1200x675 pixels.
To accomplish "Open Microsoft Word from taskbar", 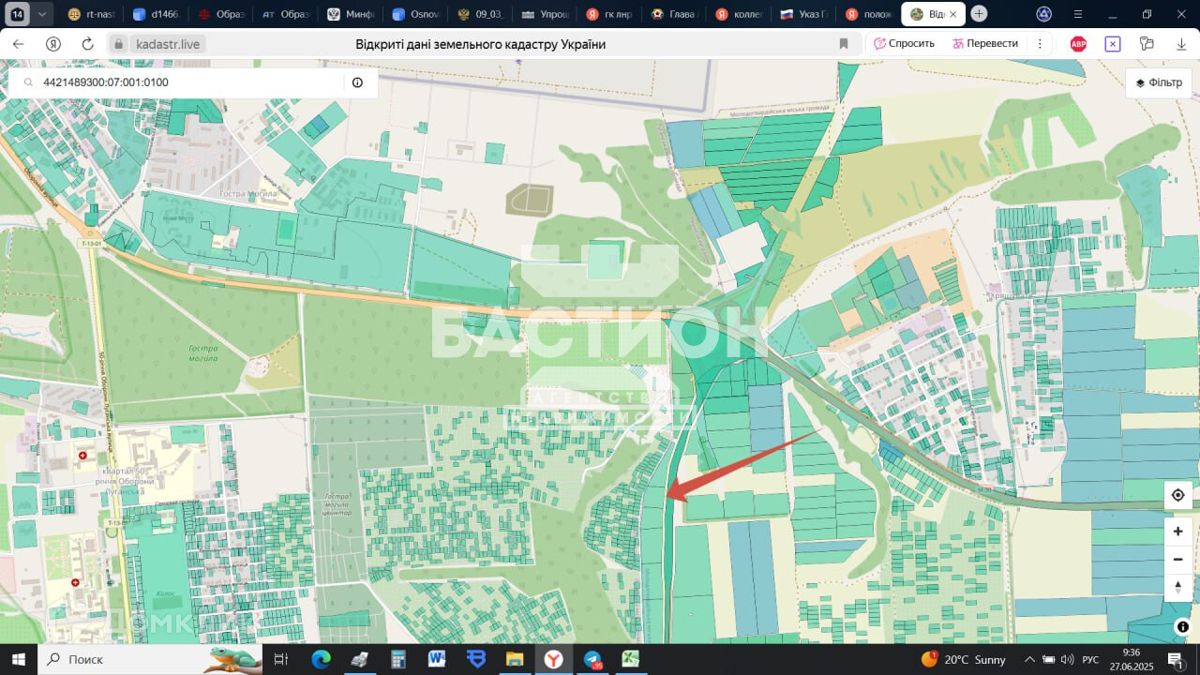I will pyautogui.click(x=437, y=660).
